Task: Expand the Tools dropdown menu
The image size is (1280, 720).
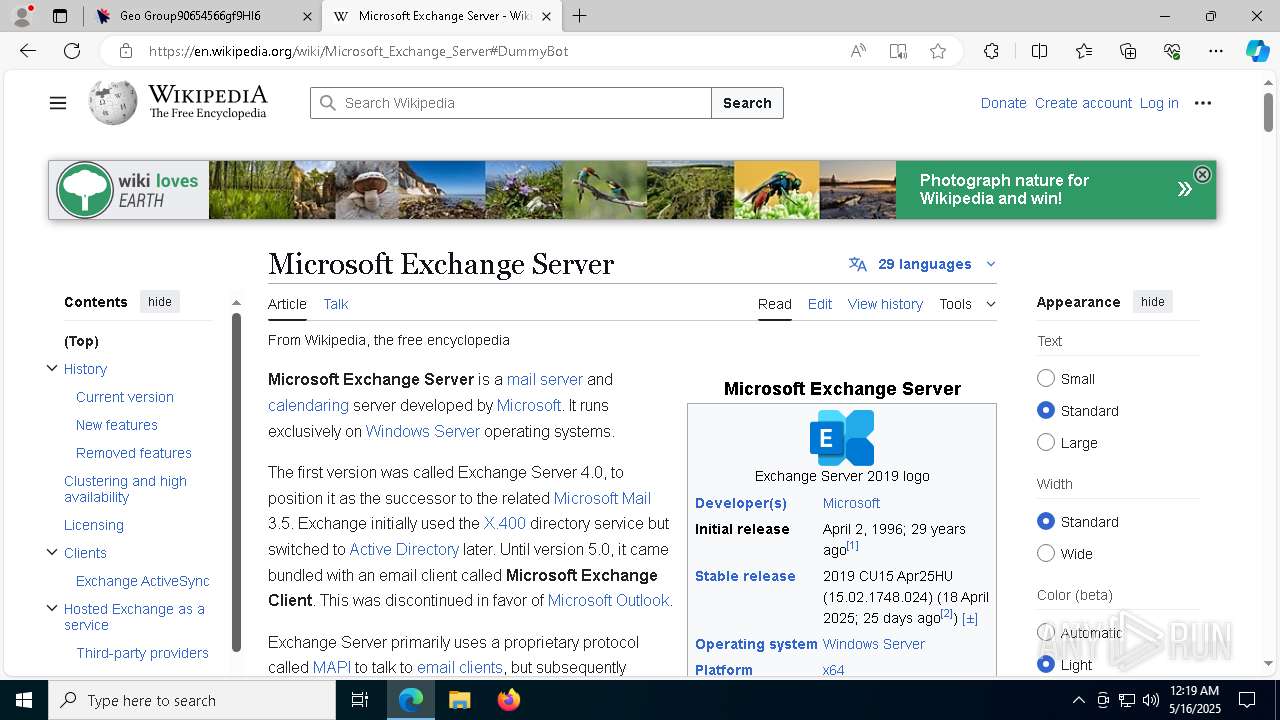Action: 967,304
